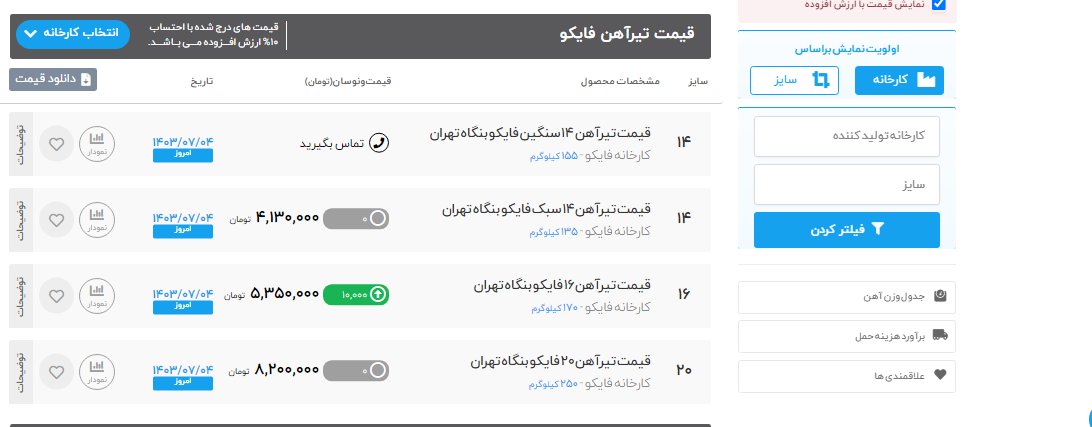Viewport: 1092px width, 427px height.
Task: Add تیرآهن ۲۰ to favorites via heart icon
Action: pyautogui.click(x=56, y=371)
